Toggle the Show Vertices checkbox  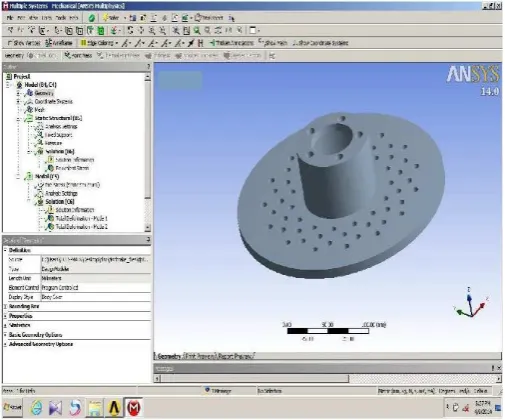pyautogui.click(x=23, y=43)
